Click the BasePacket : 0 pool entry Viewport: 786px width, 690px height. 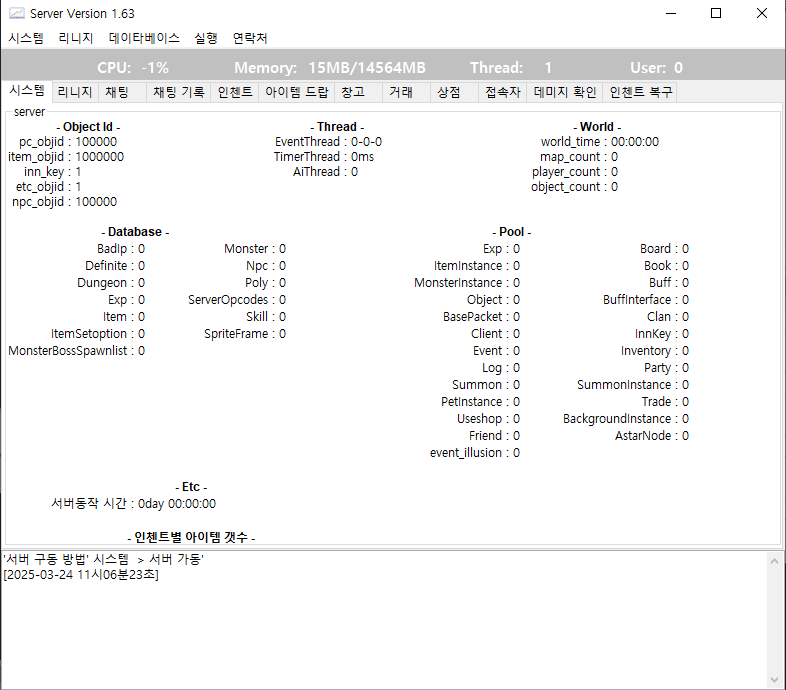click(x=481, y=317)
